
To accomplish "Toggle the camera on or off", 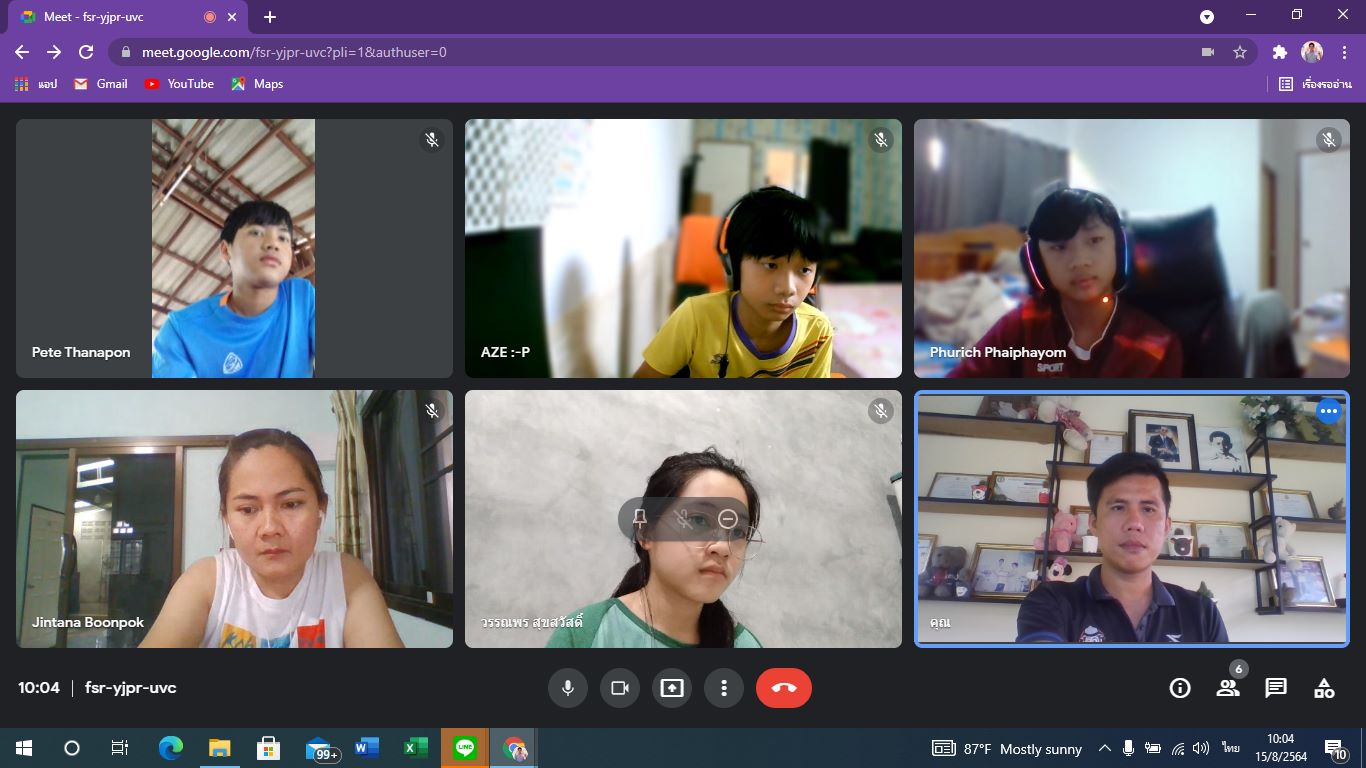I will pyautogui.click(x=619, y=688).
